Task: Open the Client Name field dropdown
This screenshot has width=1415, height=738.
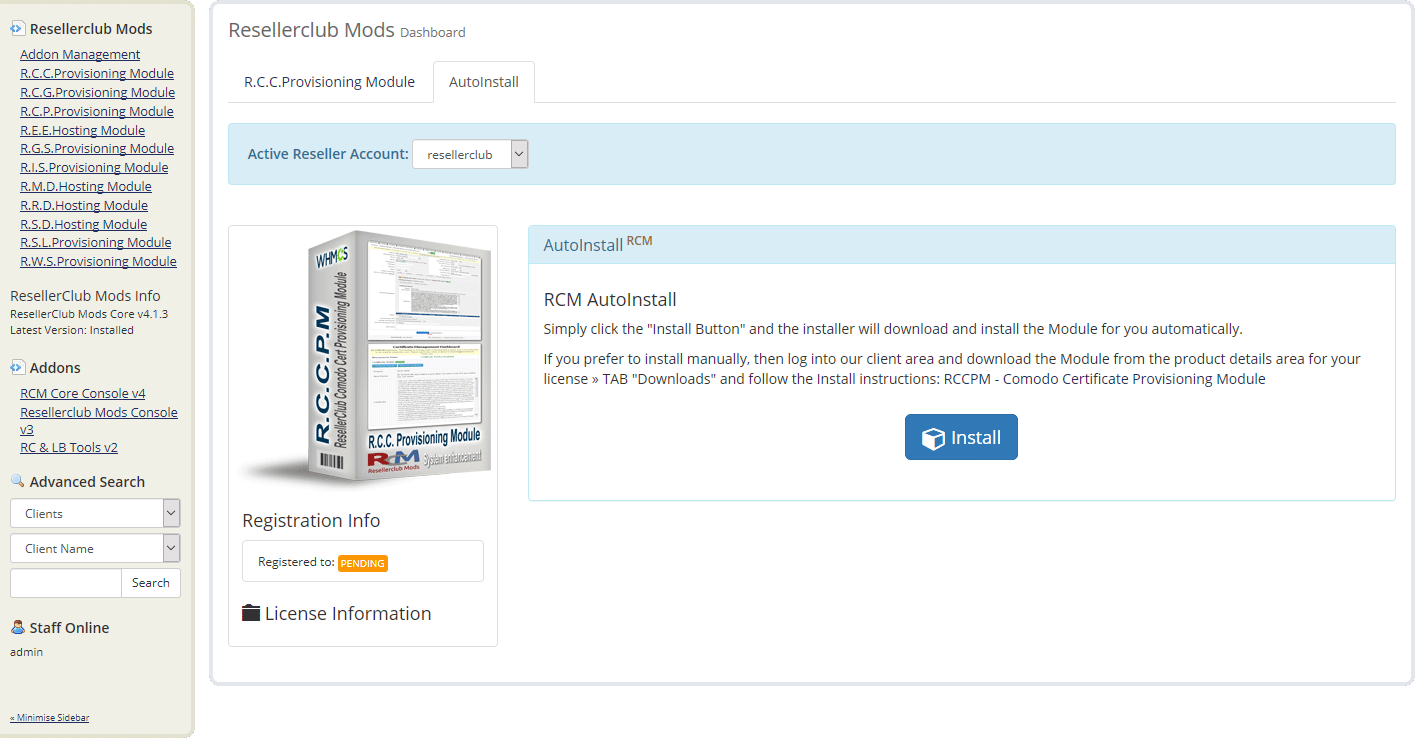Action: [95, 548]
